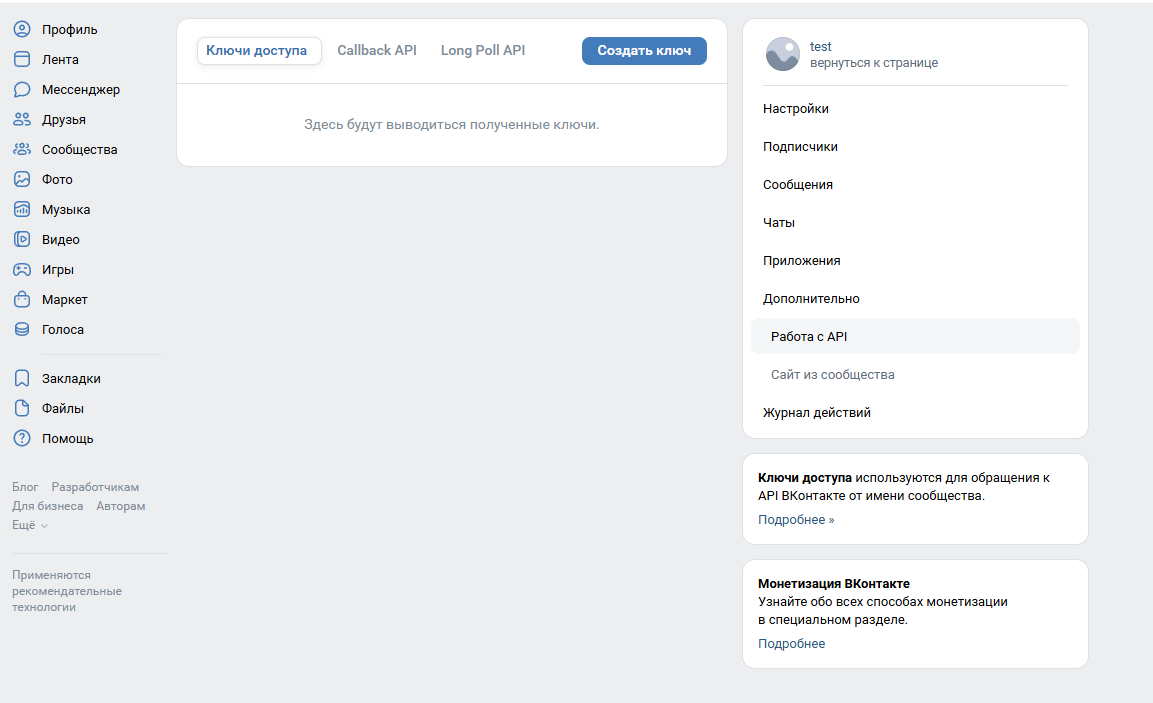Click the Market shopping bag icon
Viewport: 1153px width, 703px height.
[22, 300]
